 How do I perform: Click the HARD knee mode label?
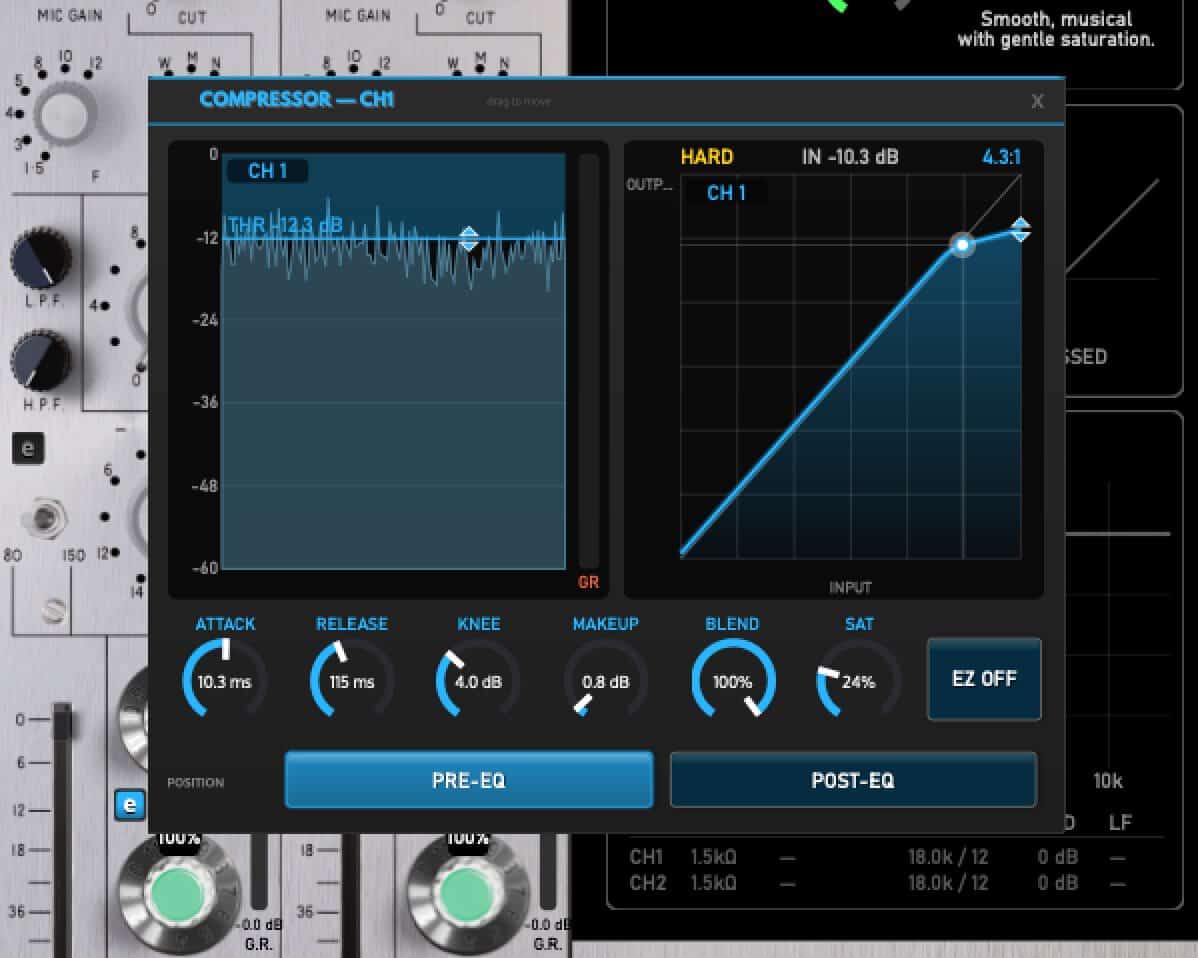pyautogui.click(x=707, y=157)
